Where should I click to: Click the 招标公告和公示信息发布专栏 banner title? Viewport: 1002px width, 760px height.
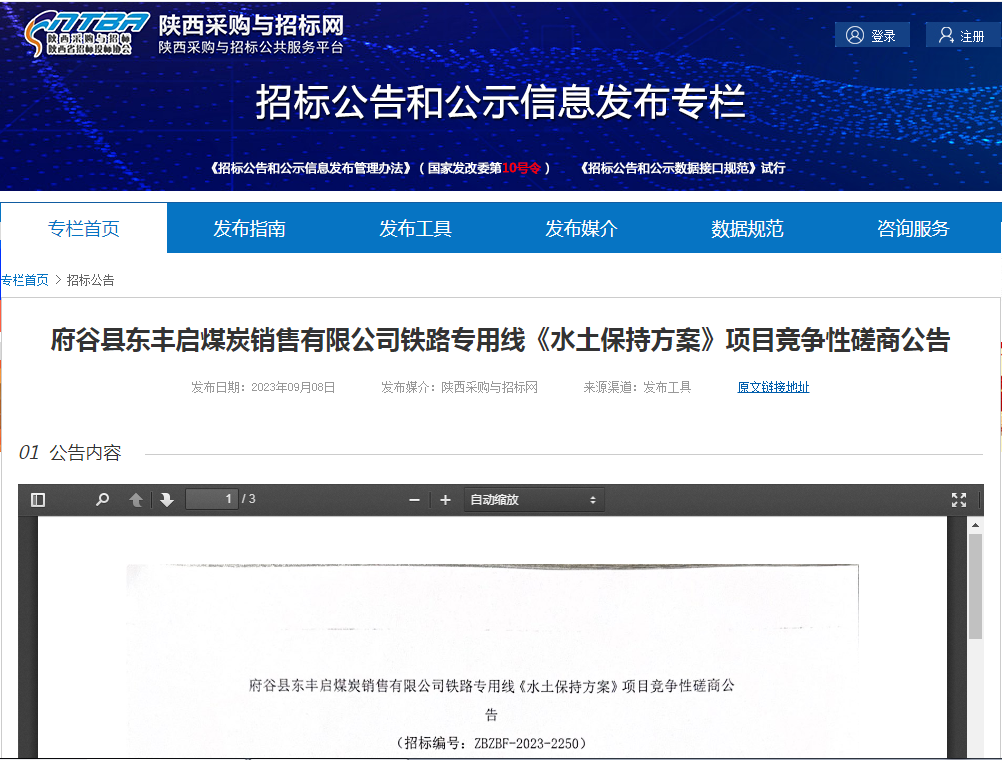coord(500,102)
